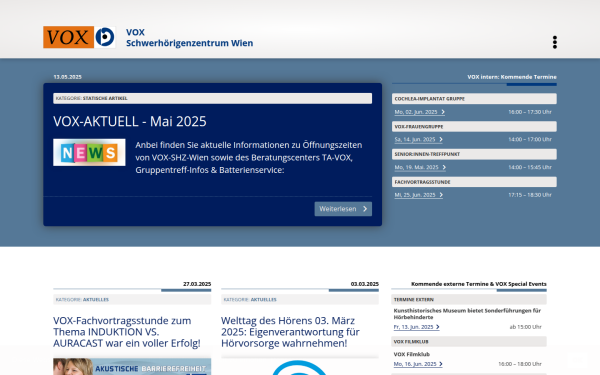600x375 pixels.
Task: Click the 14:00 – 17:00 Uhr time
Action: [x=530, y=140]
